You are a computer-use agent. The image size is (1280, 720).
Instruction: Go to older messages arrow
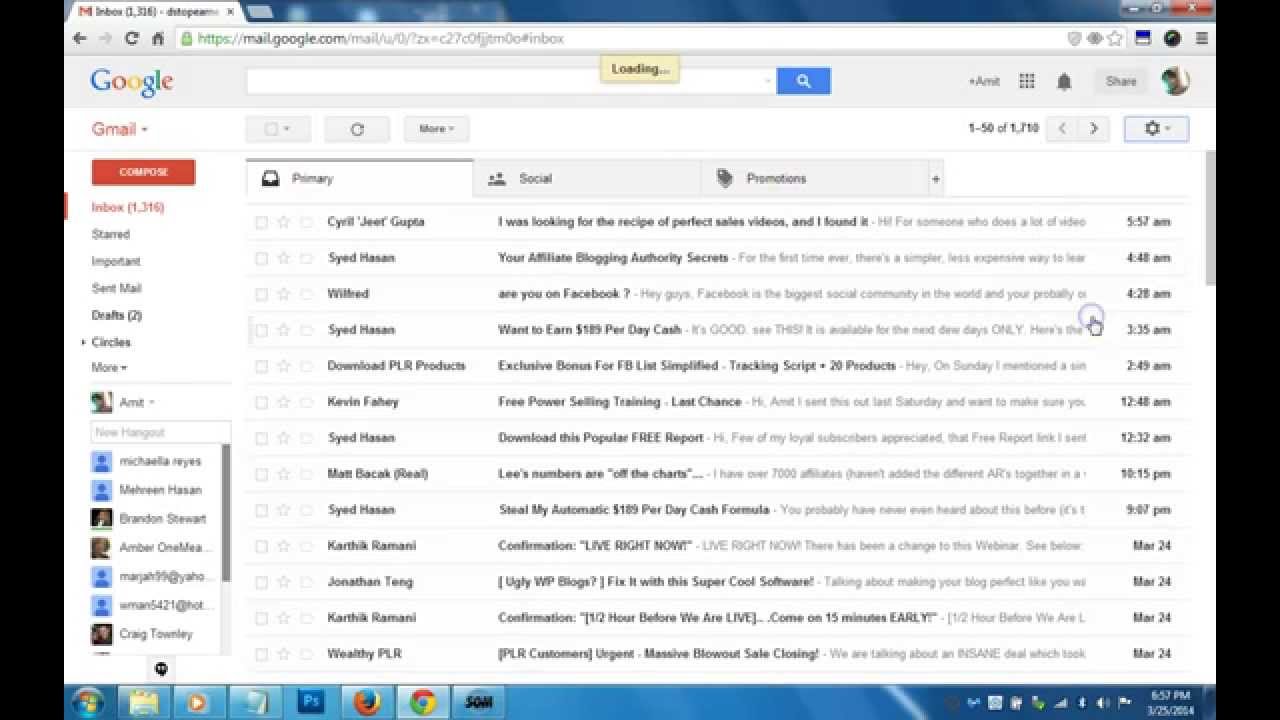tap(1094, 129)
